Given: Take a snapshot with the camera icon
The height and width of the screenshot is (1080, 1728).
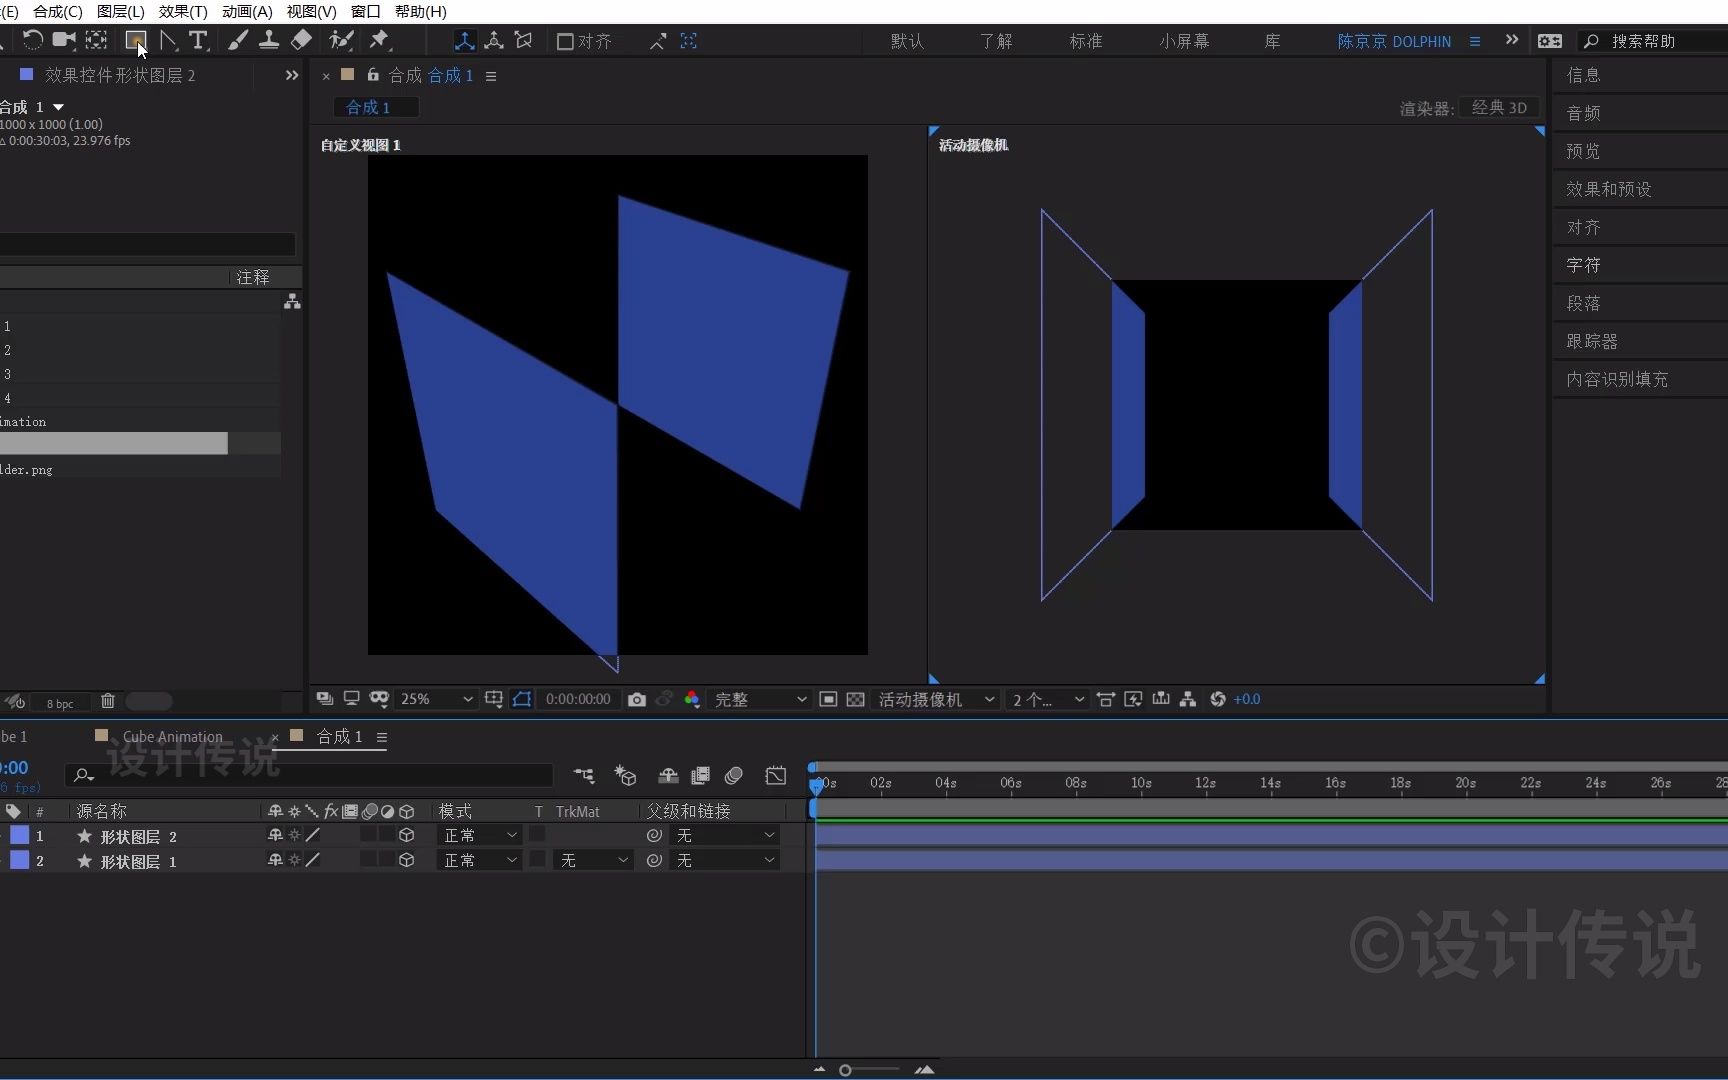Looking at the screenshot, I should tap(637, 700).
